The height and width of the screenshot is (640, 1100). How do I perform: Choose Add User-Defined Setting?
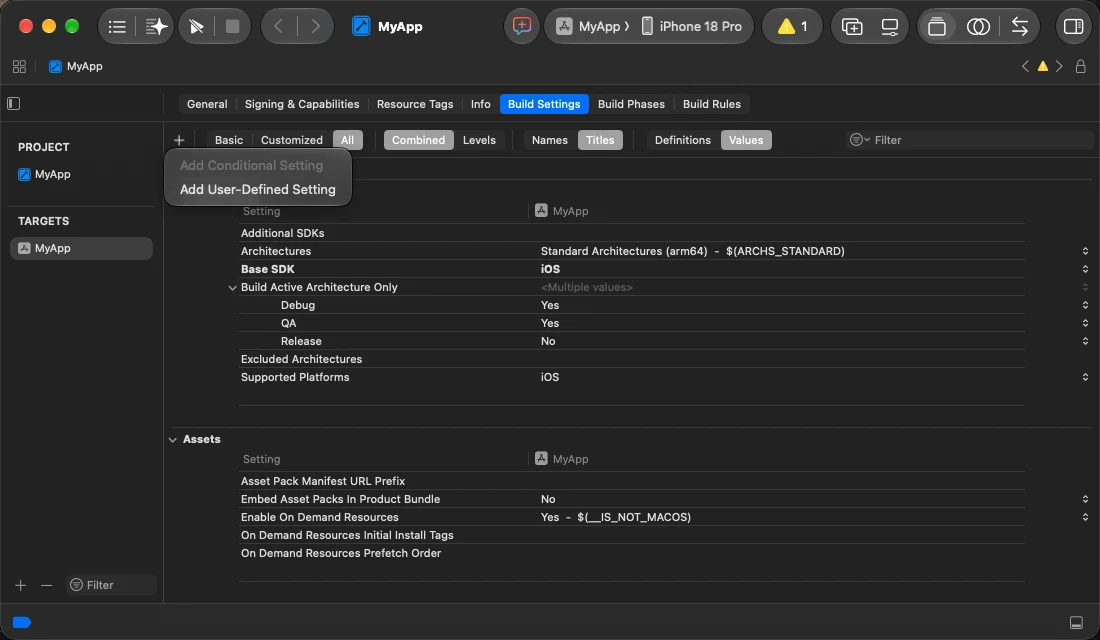[x=257, y=189]
